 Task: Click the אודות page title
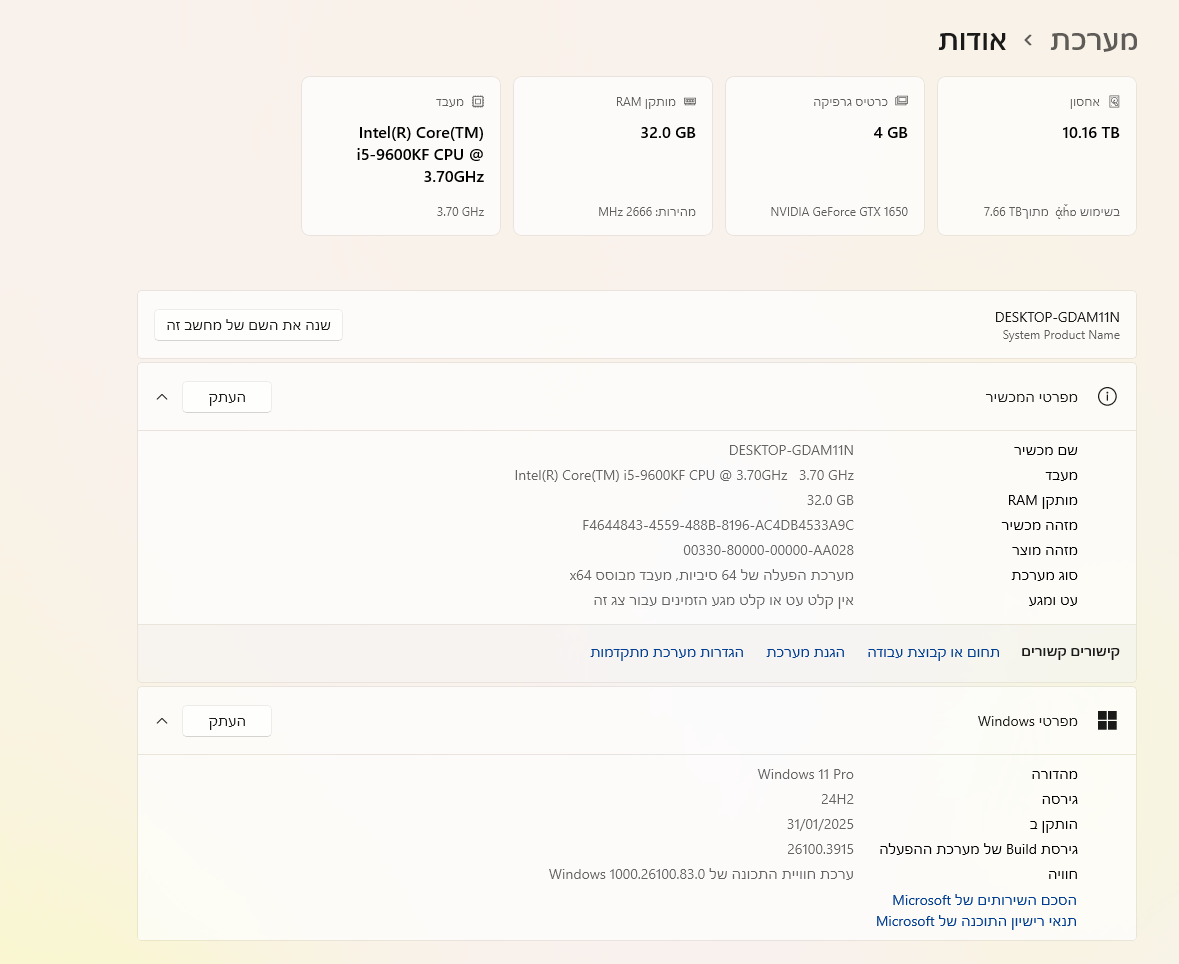click(972, 40)
